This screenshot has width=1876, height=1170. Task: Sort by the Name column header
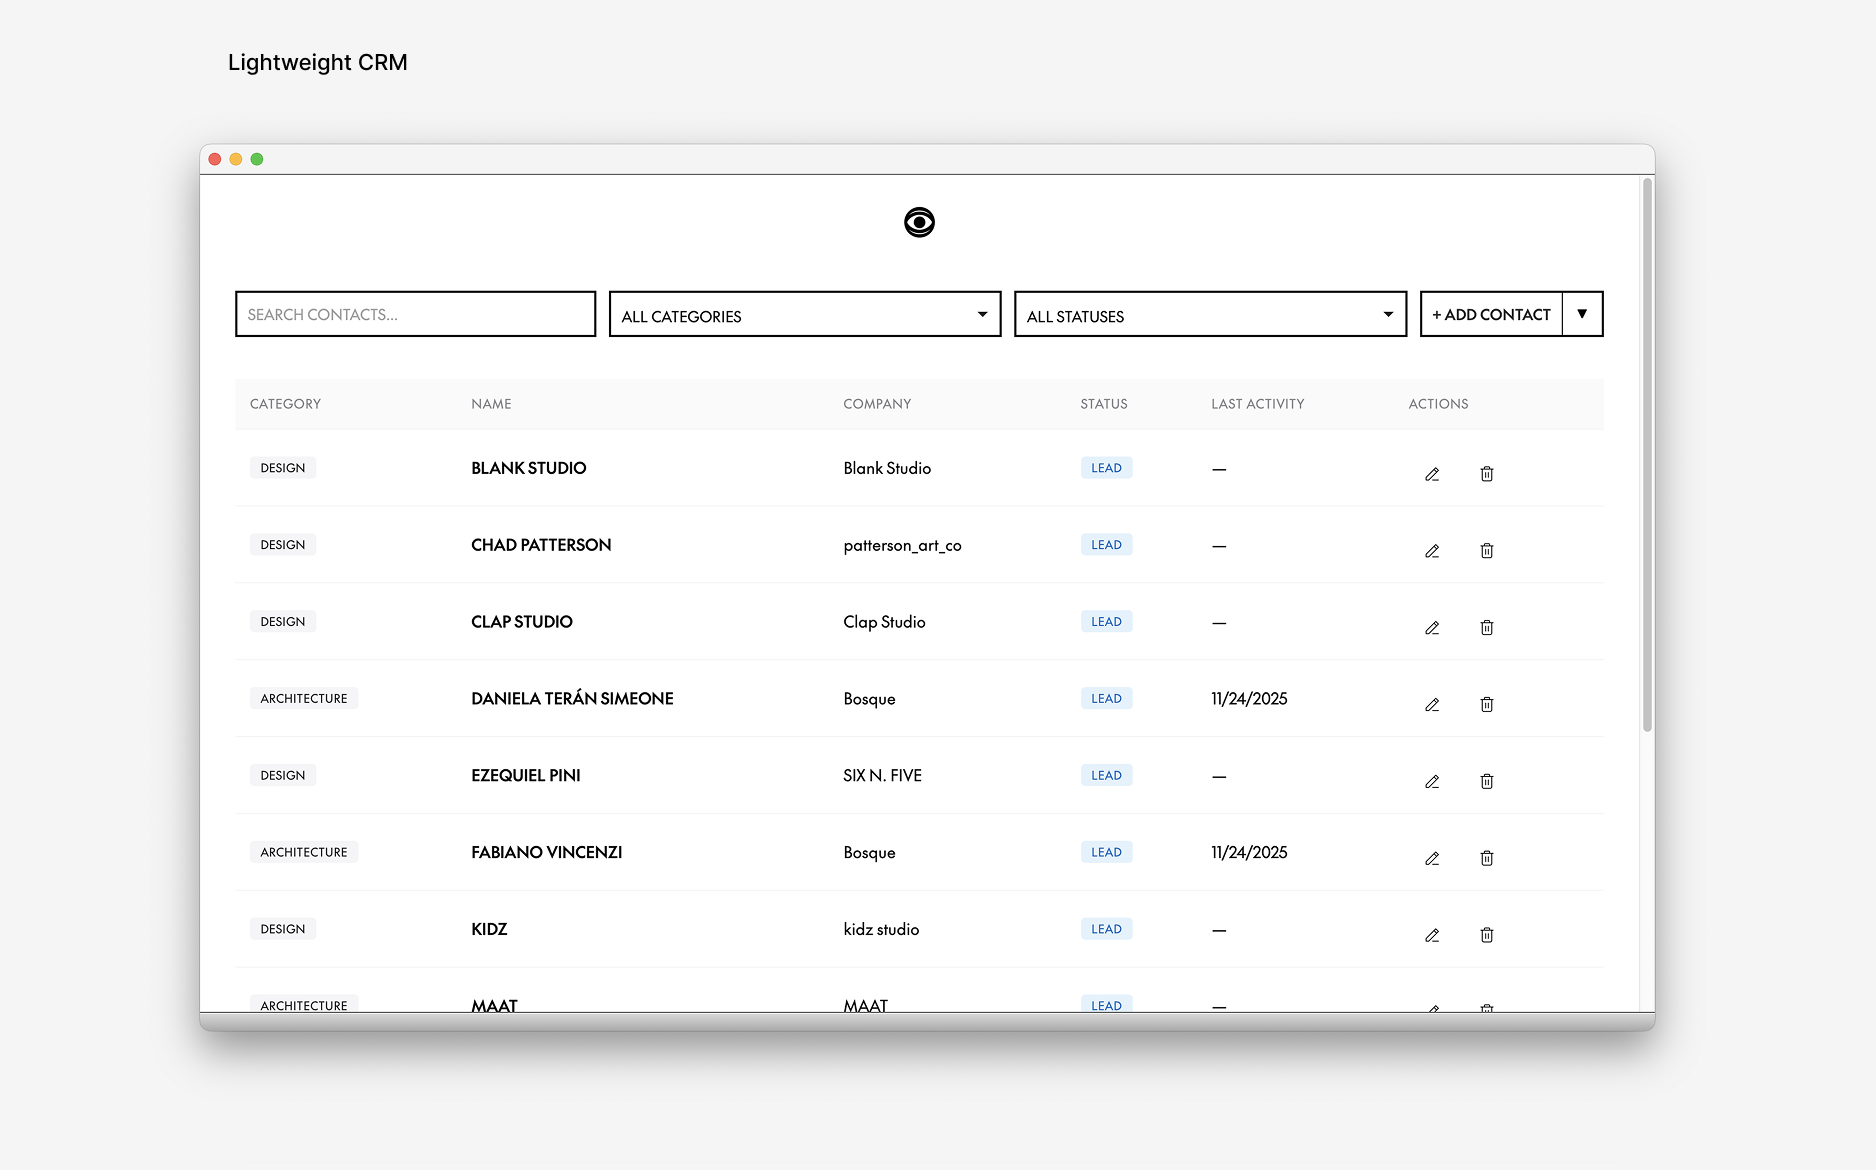491,404
